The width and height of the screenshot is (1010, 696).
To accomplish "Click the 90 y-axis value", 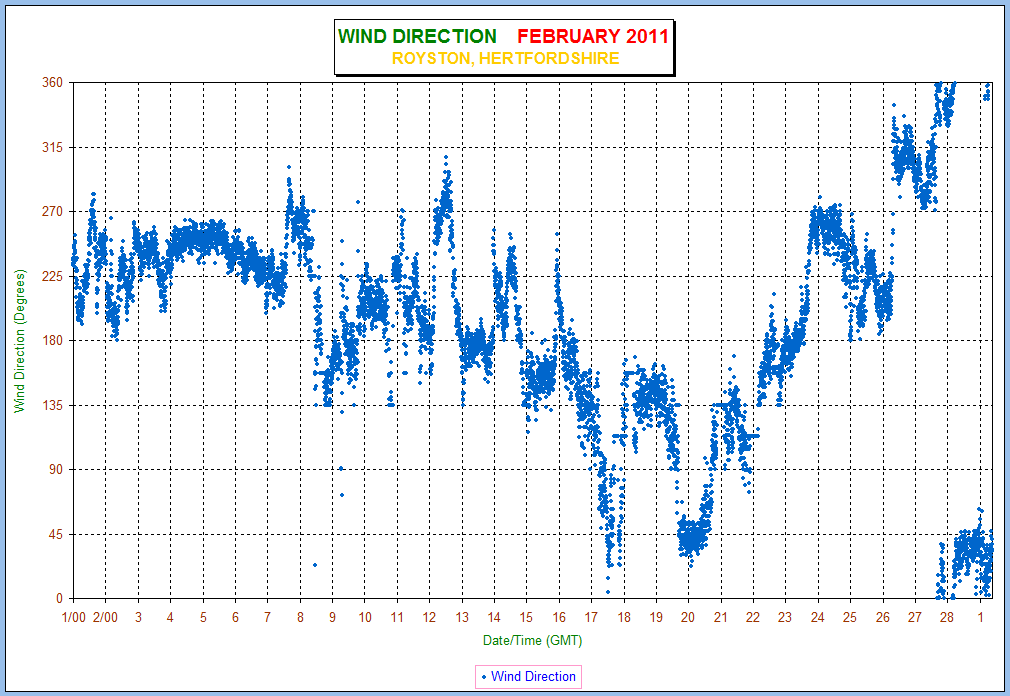I will point(56,469).
